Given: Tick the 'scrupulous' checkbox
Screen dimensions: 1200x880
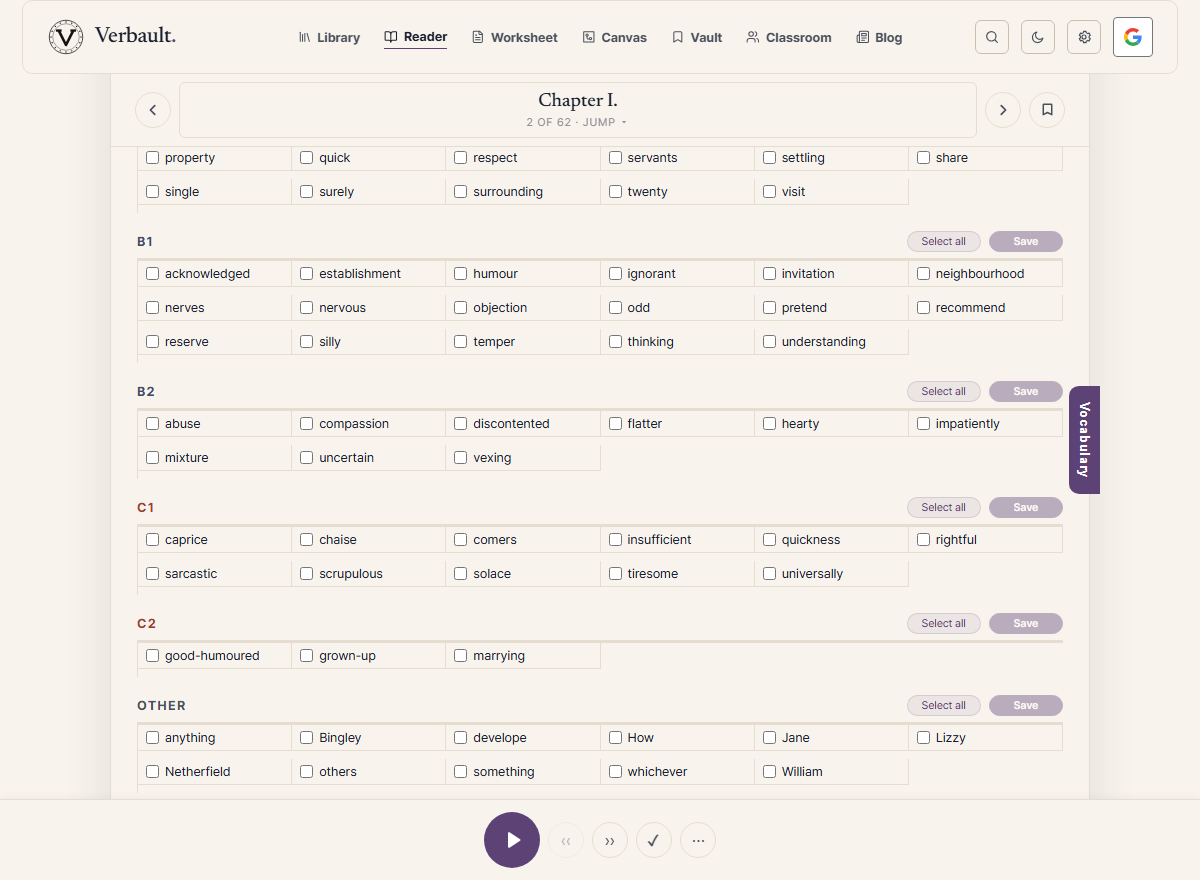Looking at the screenshot, I should [x=307, y=573].
